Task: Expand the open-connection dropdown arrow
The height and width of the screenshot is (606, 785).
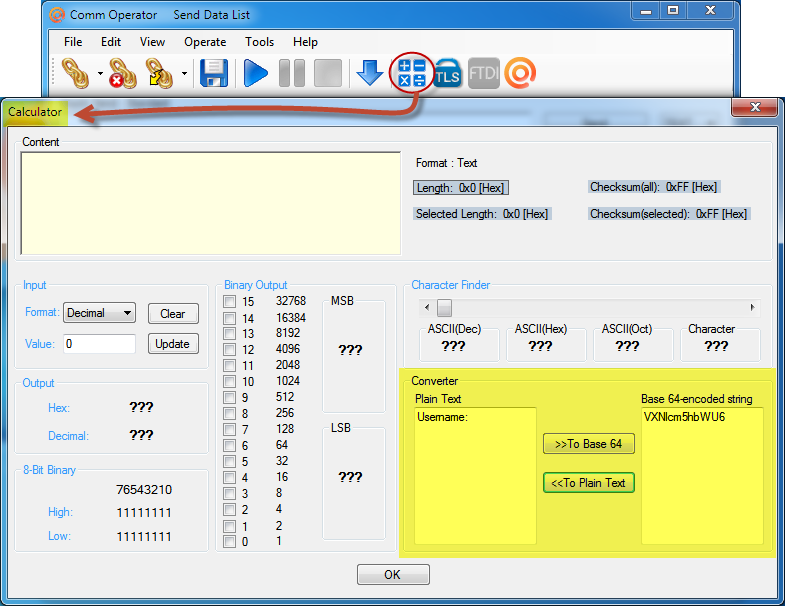Action: click(100, 73)
